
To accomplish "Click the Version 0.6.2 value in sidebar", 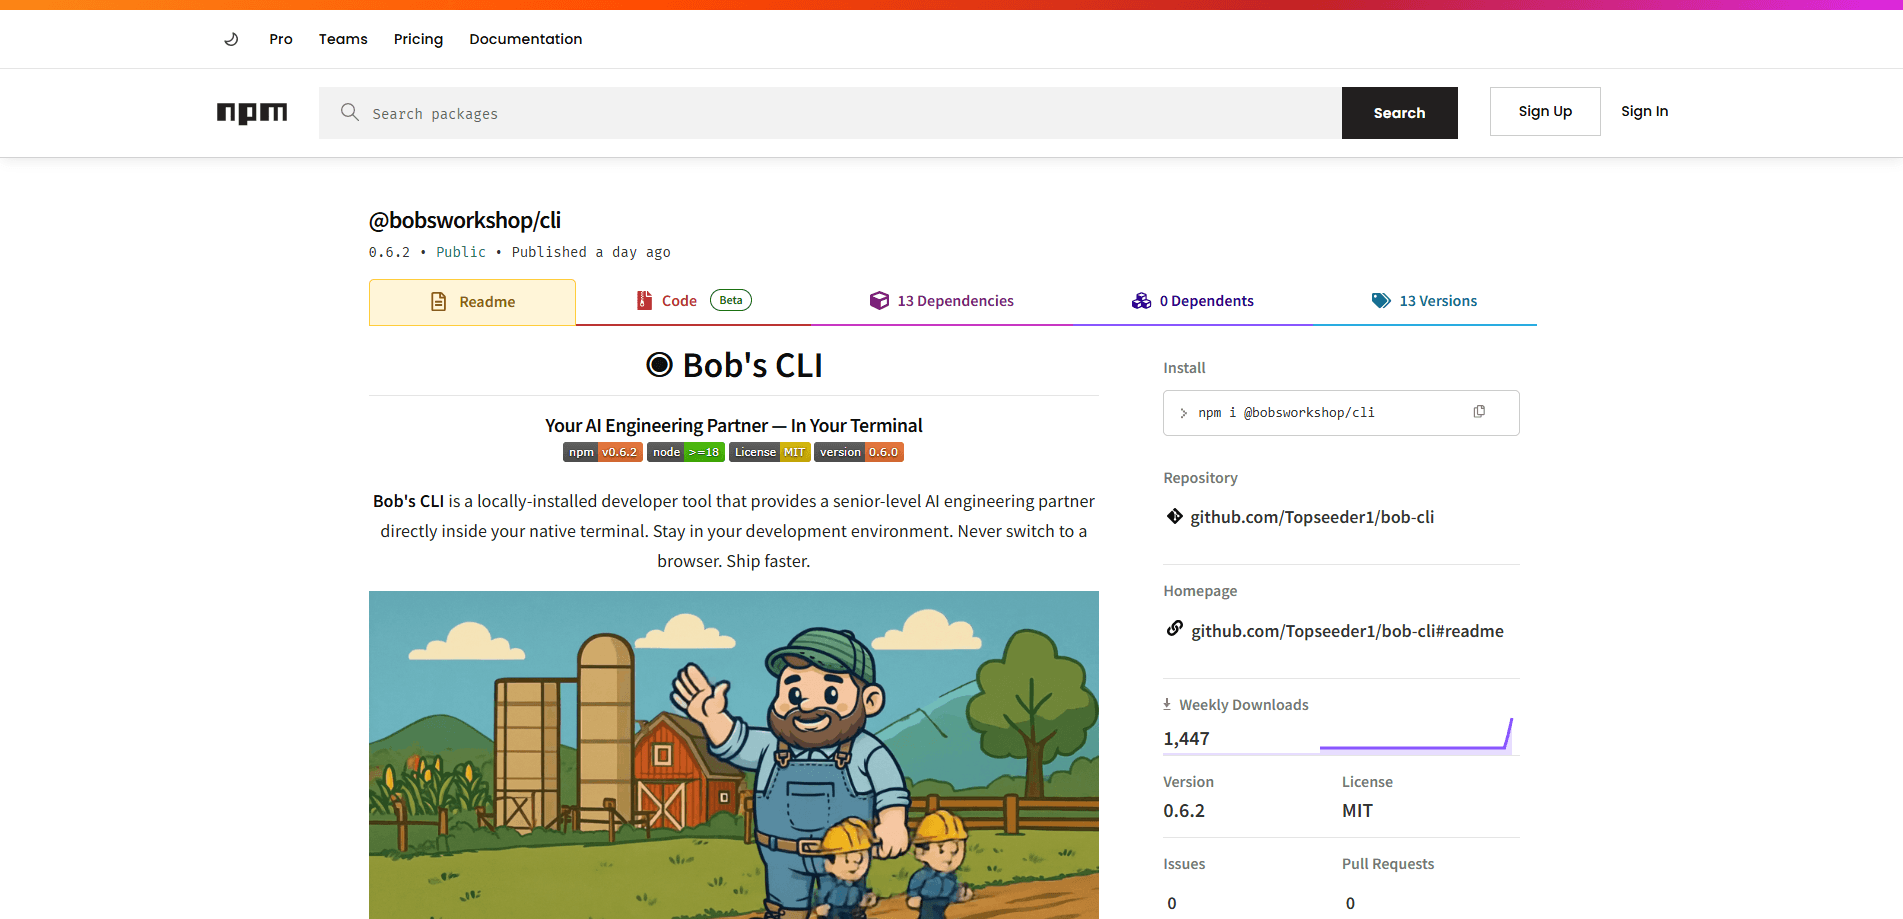I will (1184, 811).
